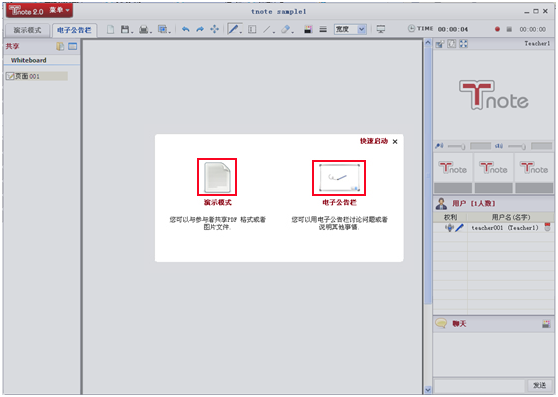Click the microphone volume slider
Image resolution: width=558 pixels, height=397 pixels.
point(457,146)
